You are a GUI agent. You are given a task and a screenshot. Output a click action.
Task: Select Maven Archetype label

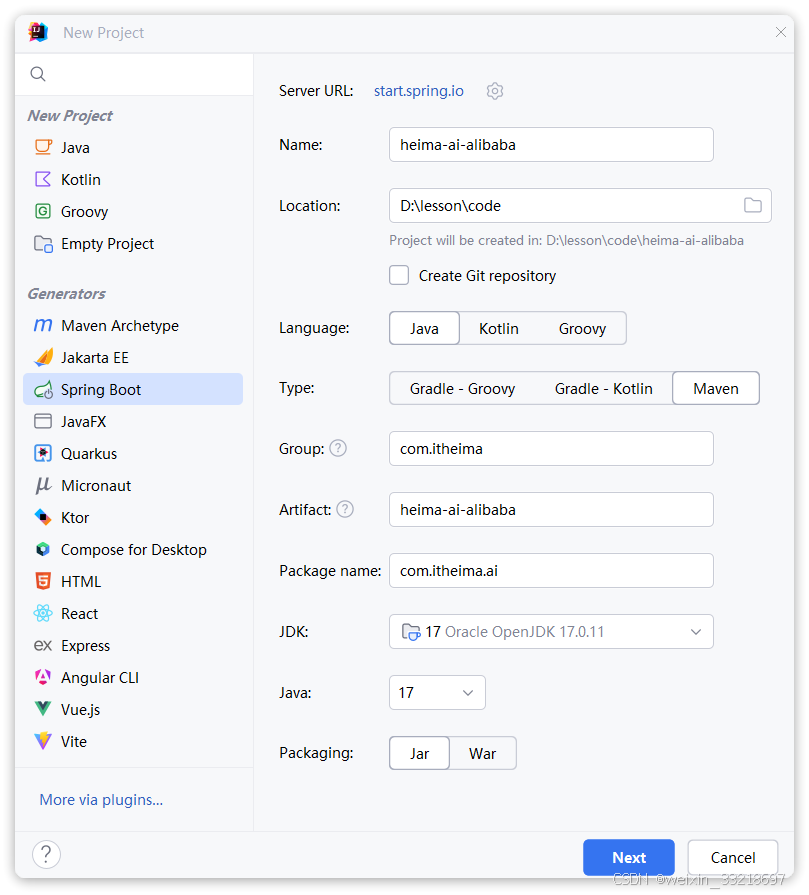coord(120,326)
